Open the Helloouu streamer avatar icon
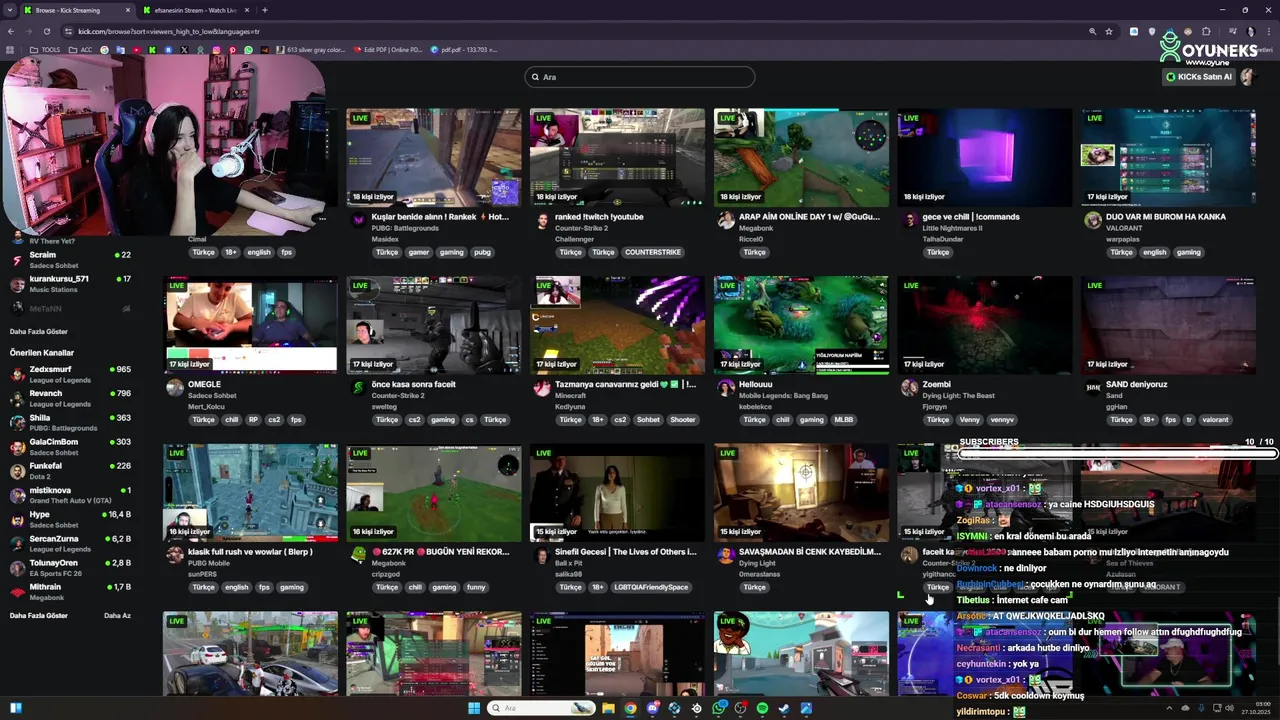 pyautogui.click(x=726, y=388)
